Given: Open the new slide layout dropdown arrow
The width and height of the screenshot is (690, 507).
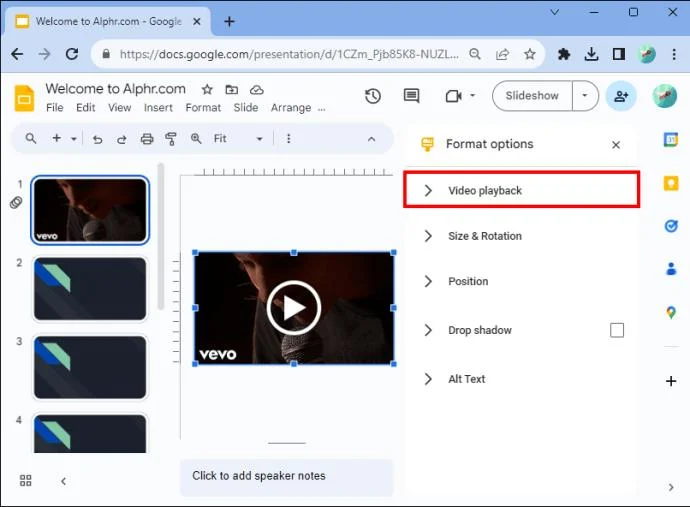Looking at the screenshot, I should (x=73, y=139).
